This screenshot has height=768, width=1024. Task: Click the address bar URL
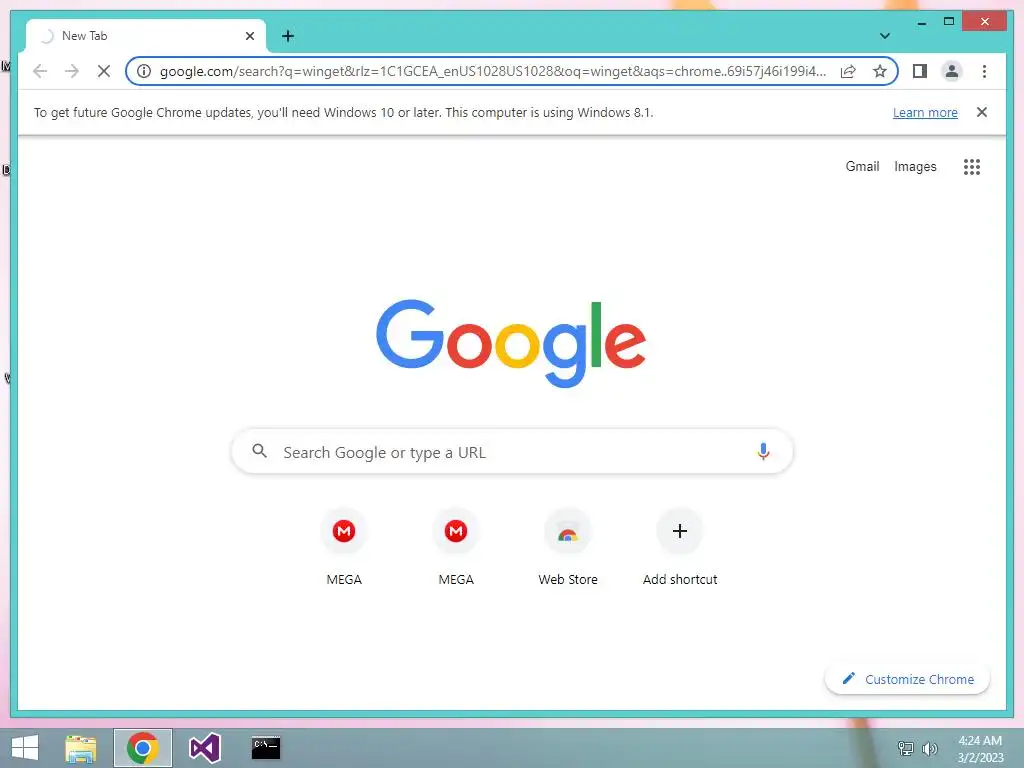(493, 71)
